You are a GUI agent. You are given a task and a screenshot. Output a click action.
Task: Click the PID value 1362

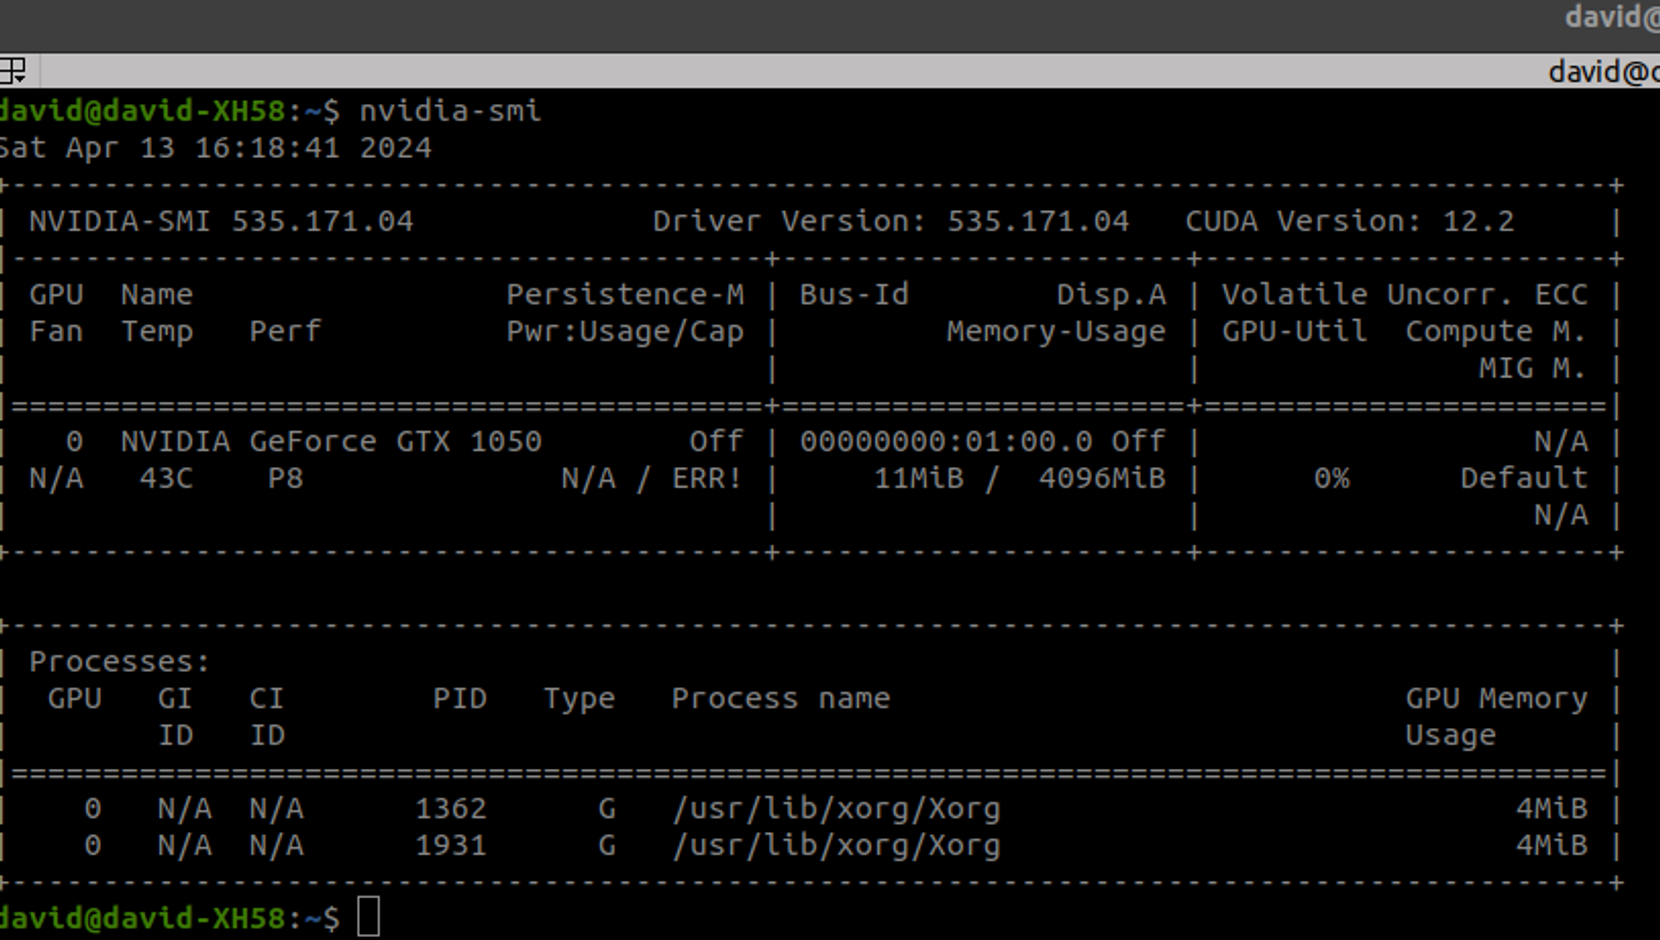[x=451, y=809]
